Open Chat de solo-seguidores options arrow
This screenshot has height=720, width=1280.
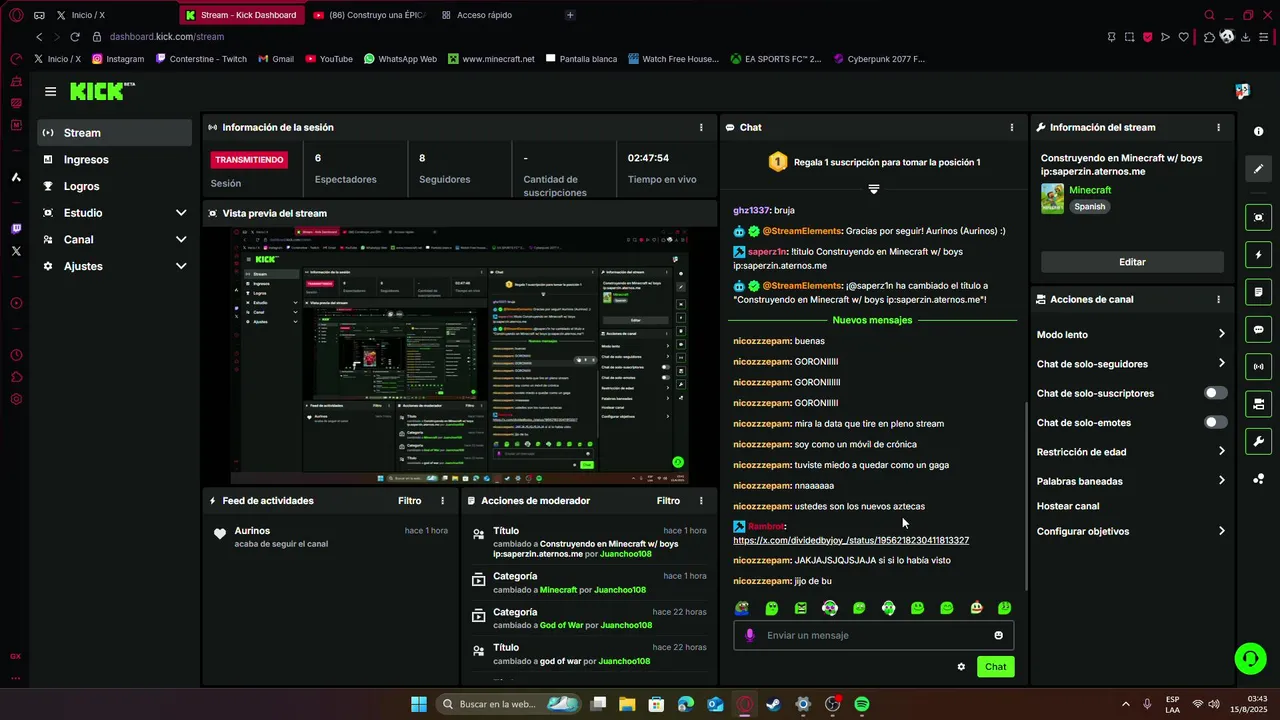pos(1221,363)
